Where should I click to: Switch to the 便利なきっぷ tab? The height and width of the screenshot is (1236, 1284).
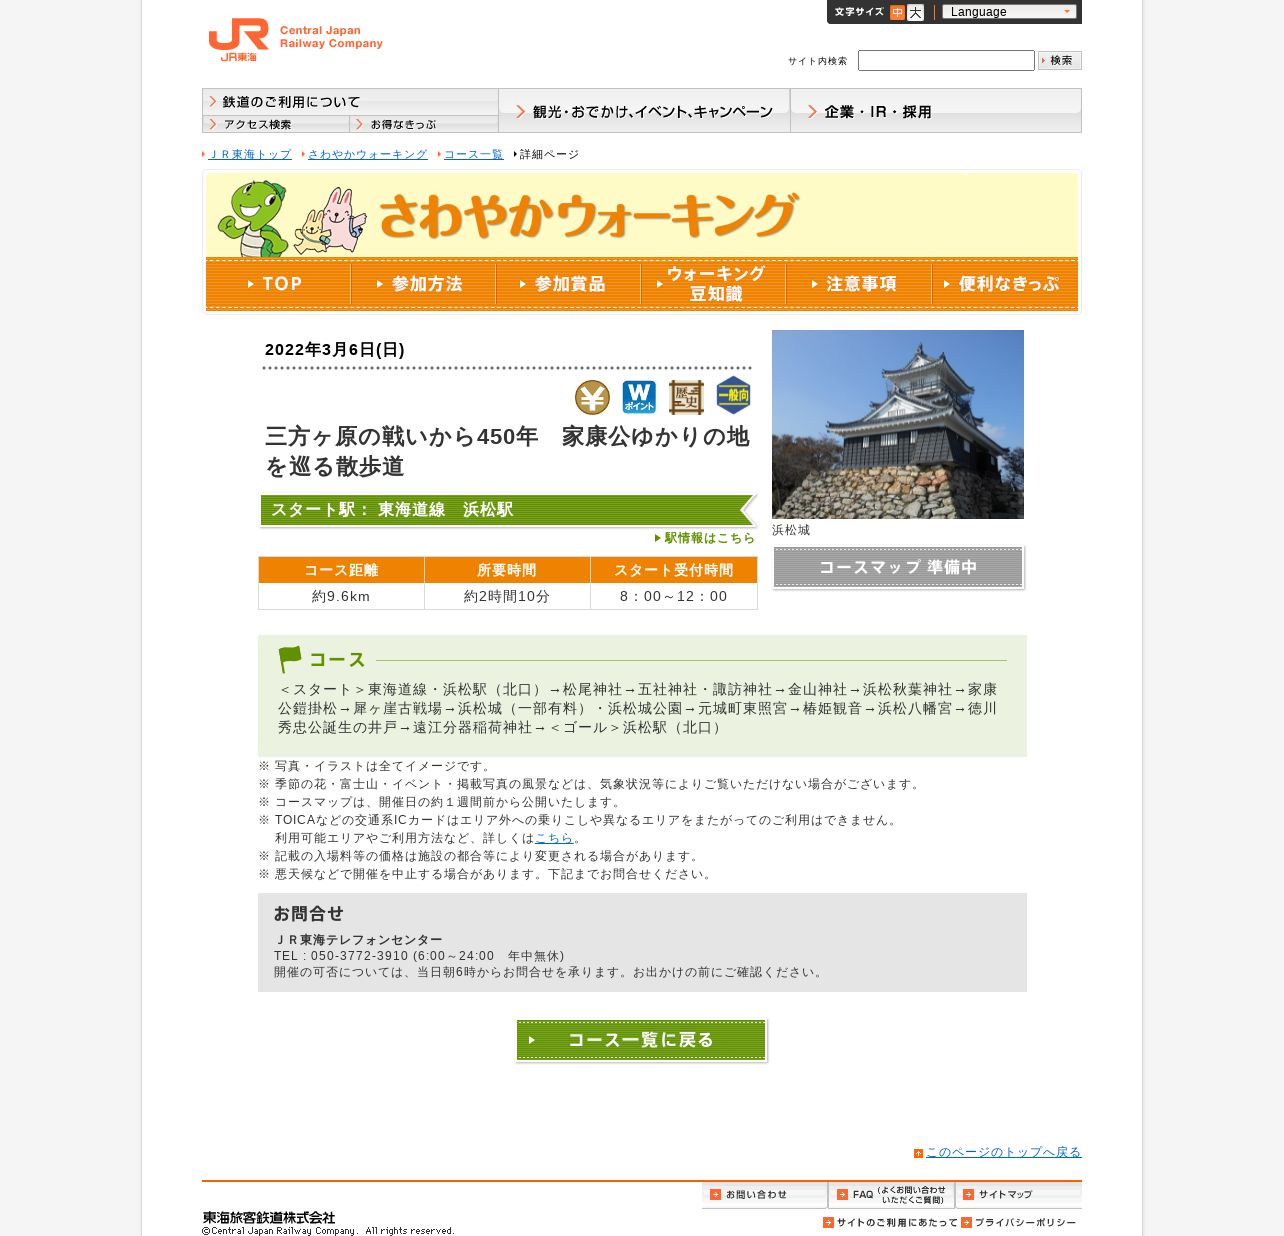coord(1005,284)
